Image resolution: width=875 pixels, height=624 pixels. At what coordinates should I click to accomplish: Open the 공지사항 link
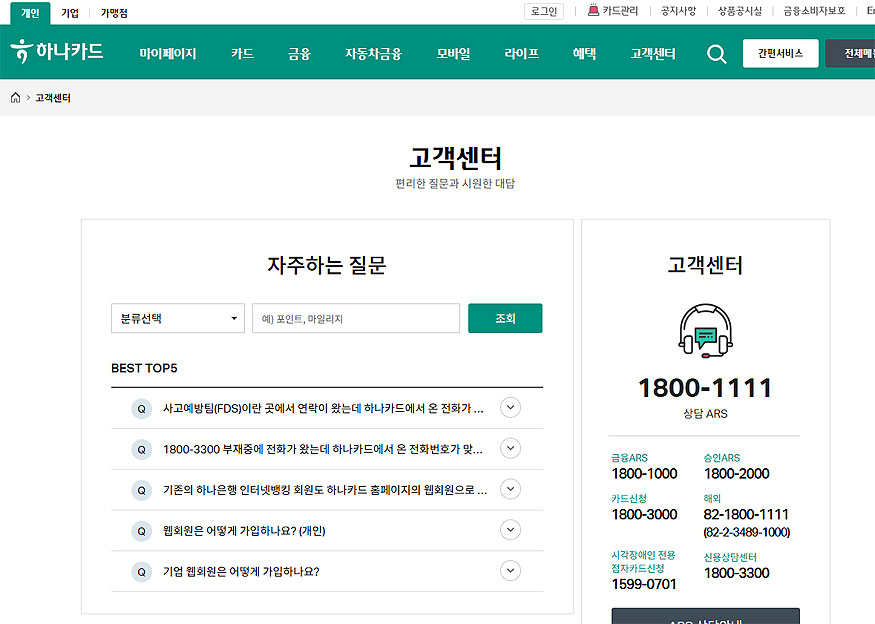click(x=679, y=11)
